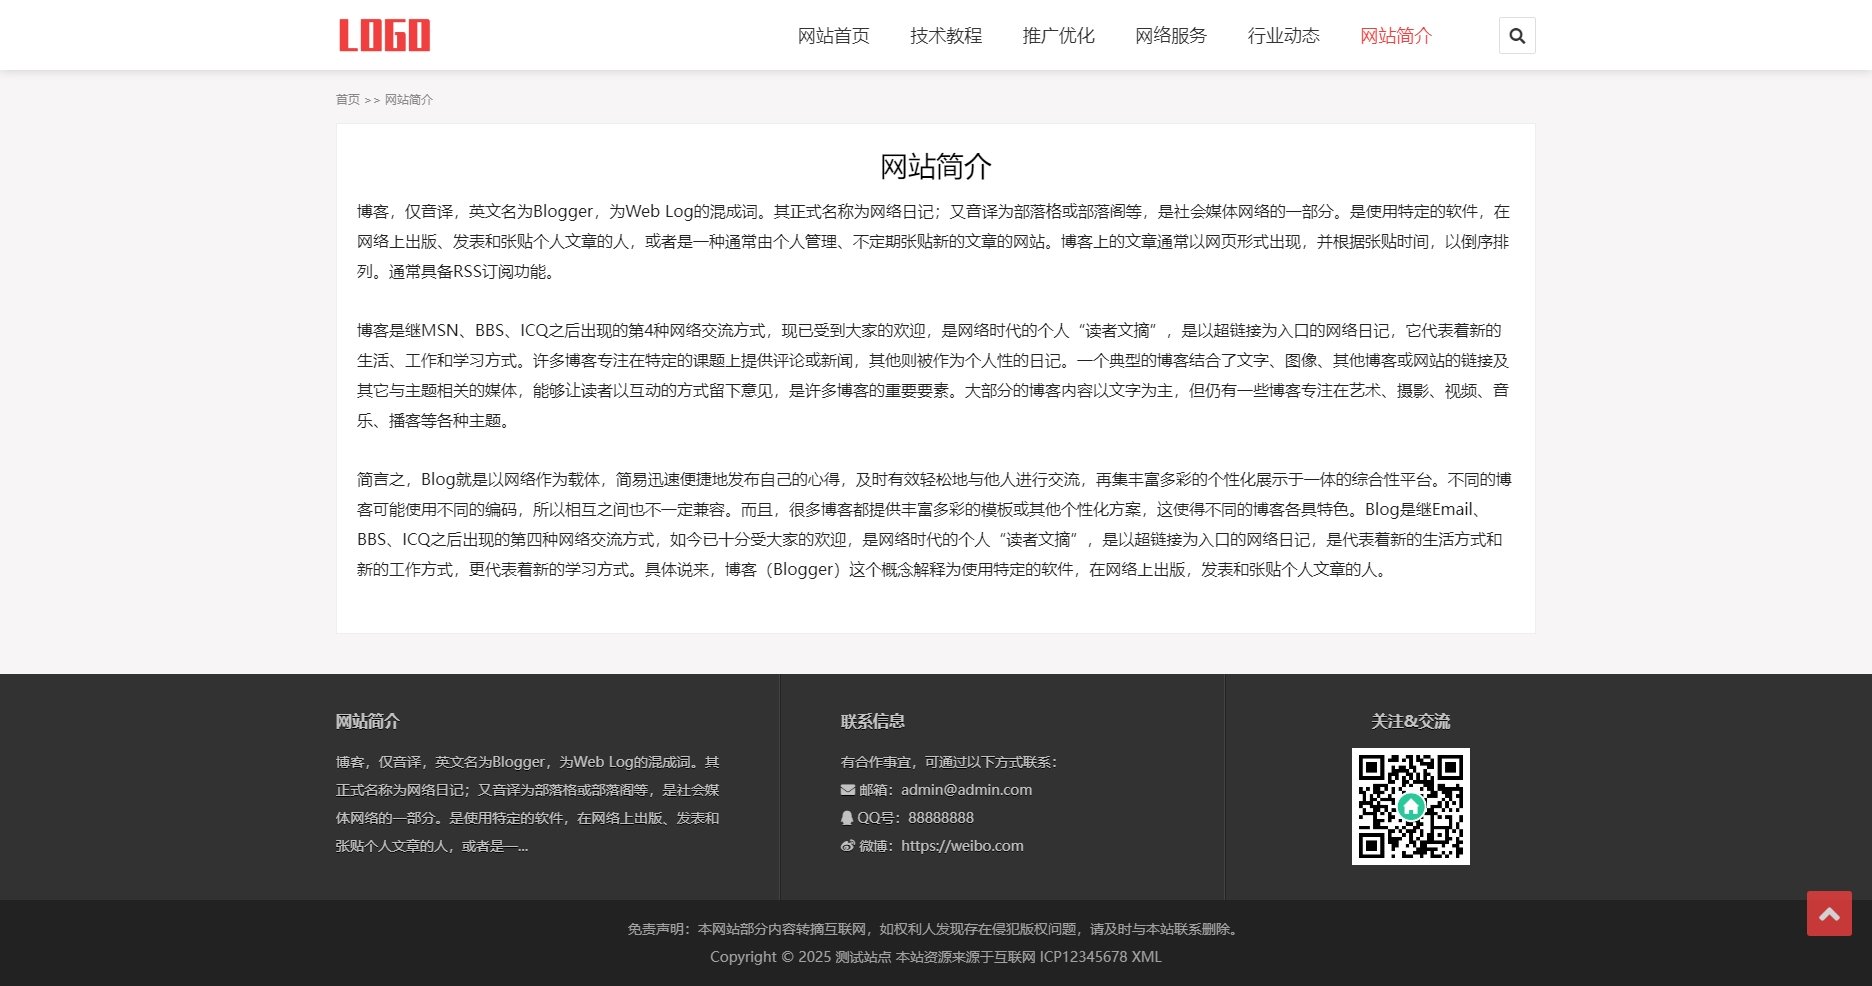
Task: Open the site search magnifier icon
Action: point(1516,35)
